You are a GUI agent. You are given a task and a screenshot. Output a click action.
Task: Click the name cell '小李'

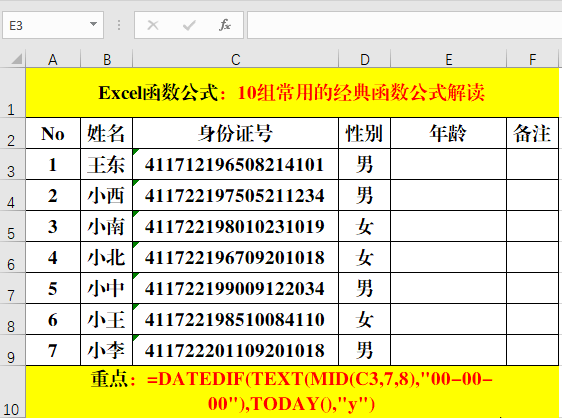pos(106,350)
